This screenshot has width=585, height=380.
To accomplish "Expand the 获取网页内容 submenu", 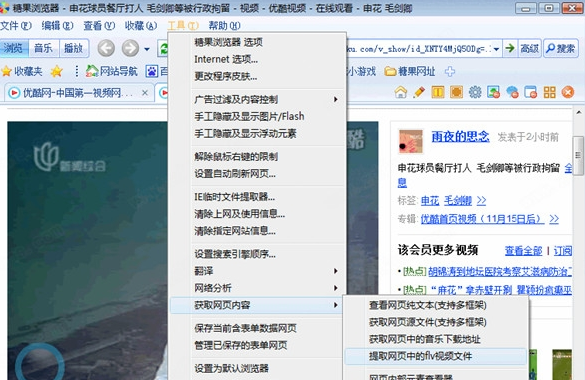I will (x=257, y=305).
